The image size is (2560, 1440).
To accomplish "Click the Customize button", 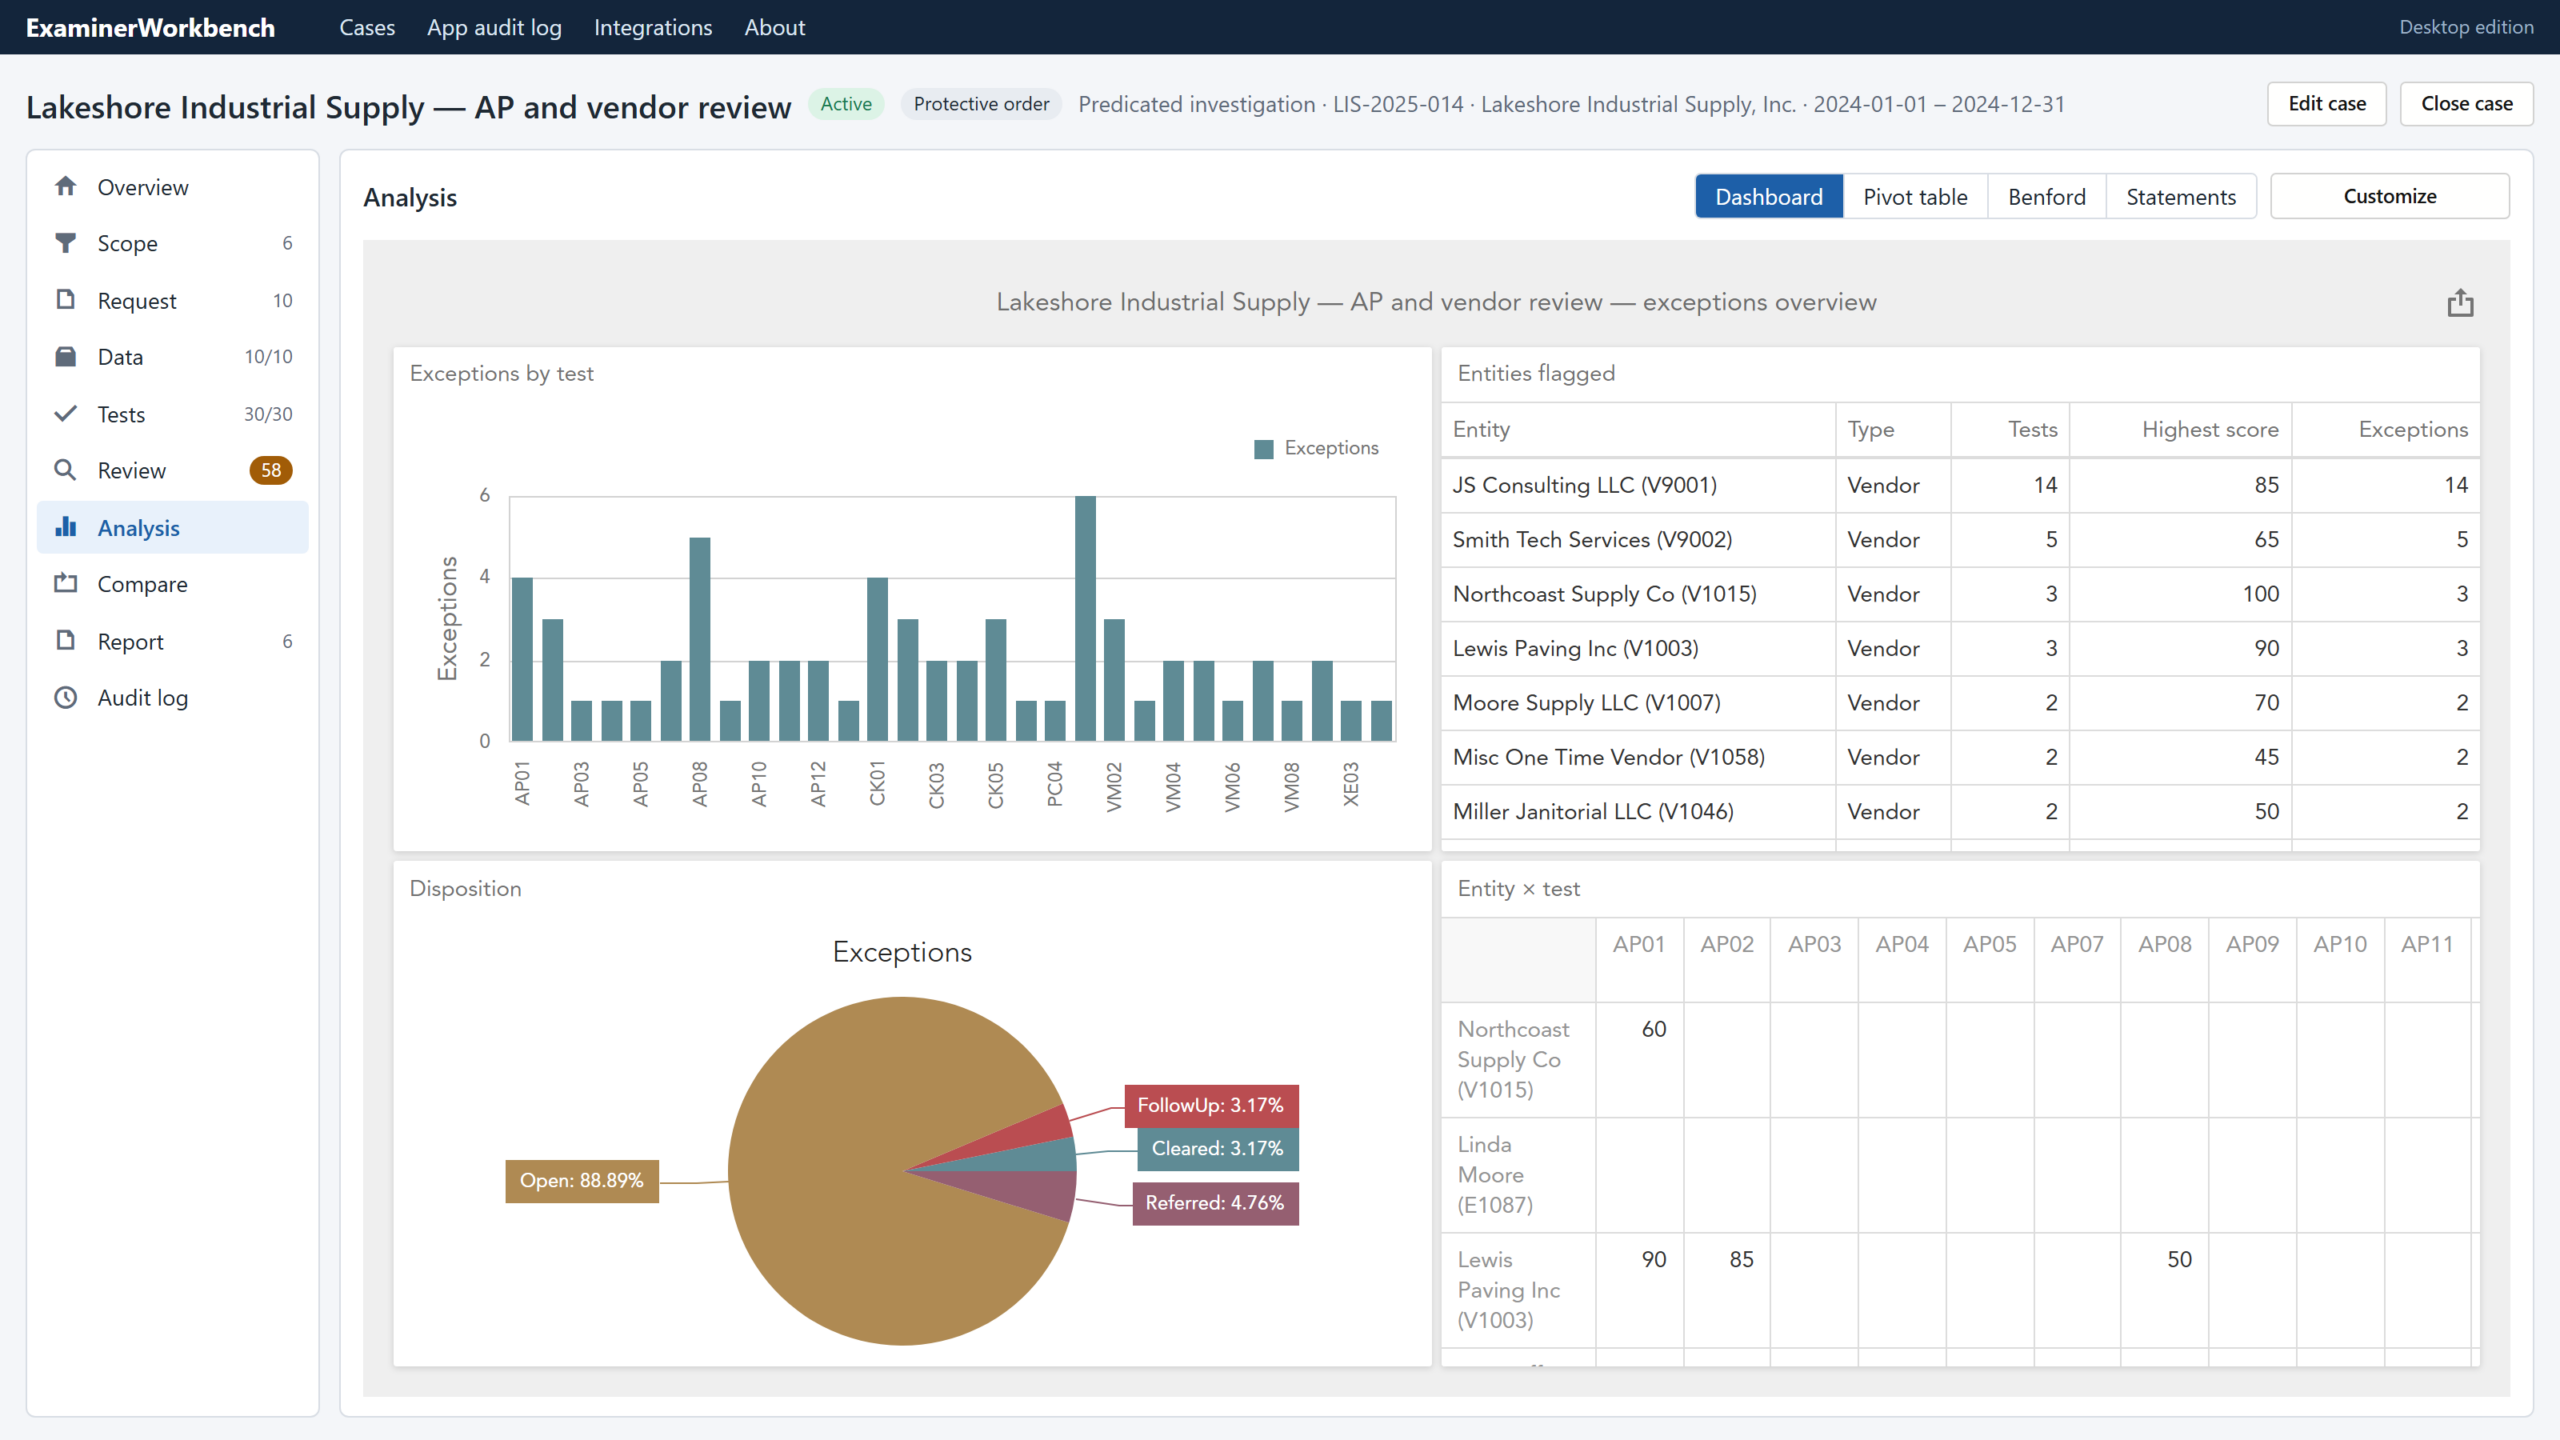I will 2390,196.
